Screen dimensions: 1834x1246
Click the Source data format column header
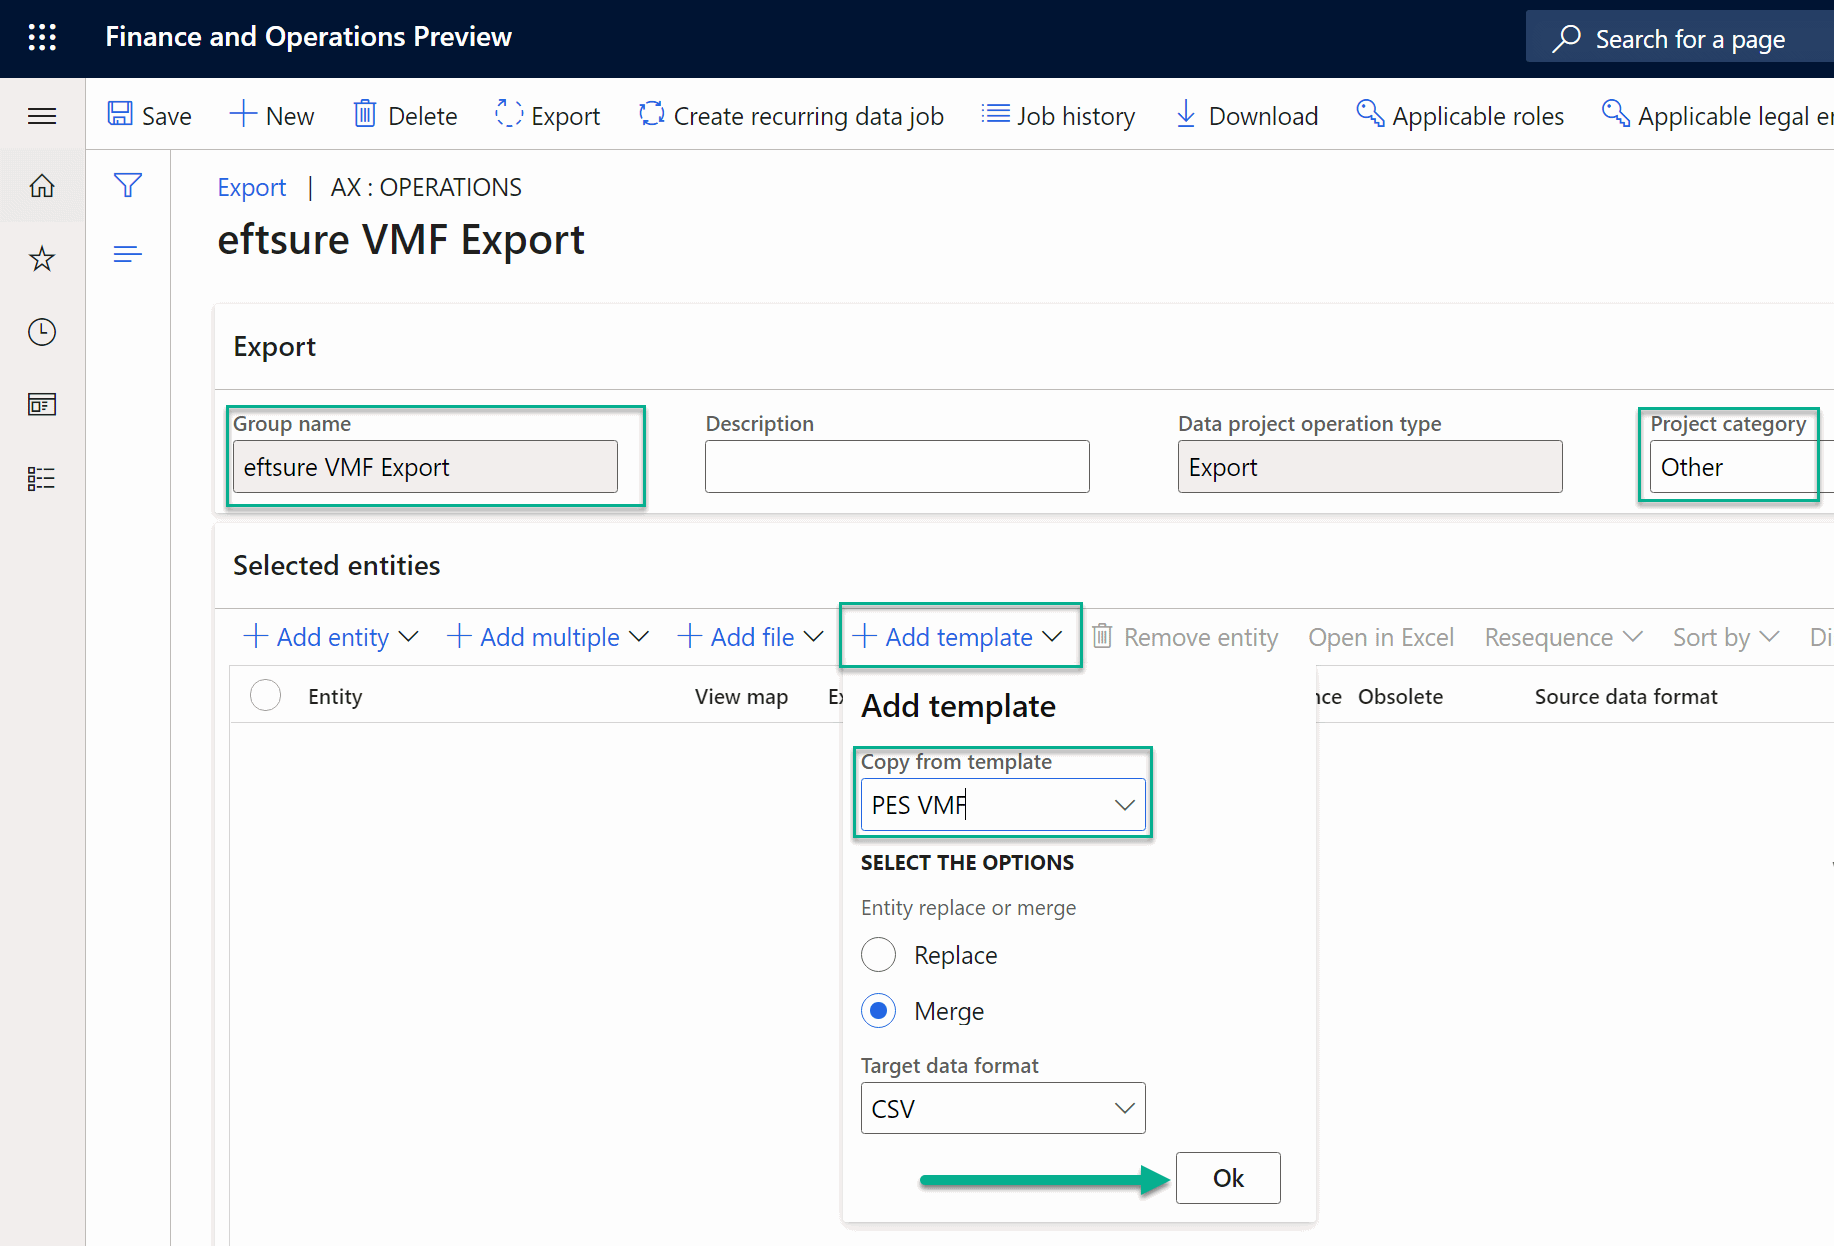(1626, 696)
